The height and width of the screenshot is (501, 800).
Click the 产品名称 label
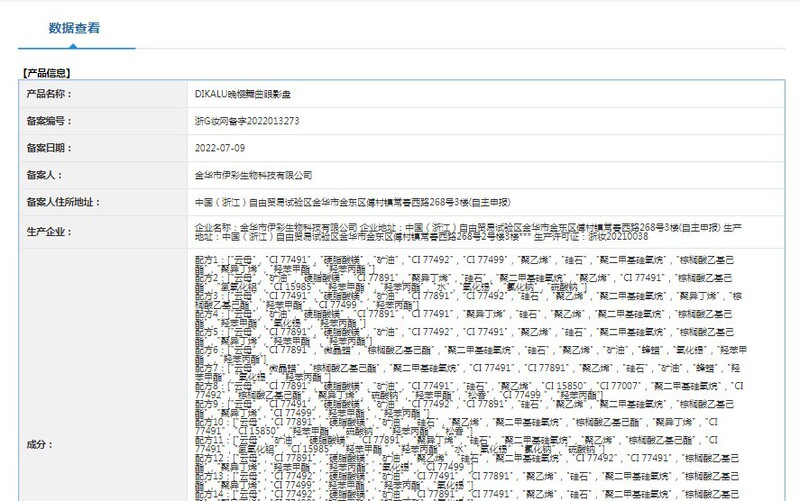[x=49, y=94]
